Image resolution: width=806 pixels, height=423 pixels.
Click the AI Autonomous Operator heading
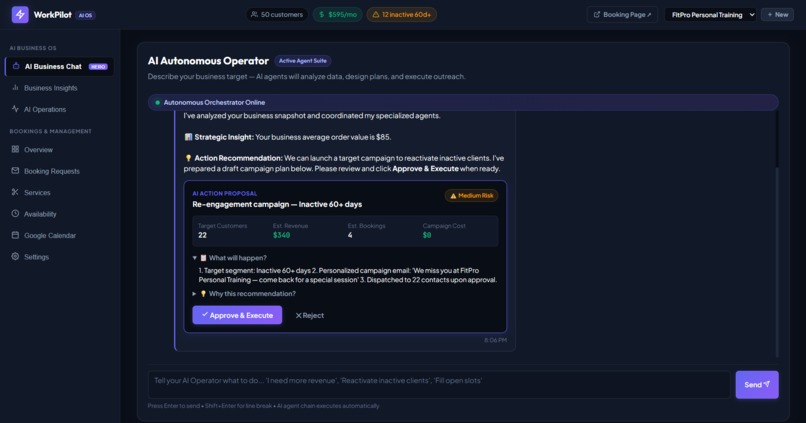point(208,61)
